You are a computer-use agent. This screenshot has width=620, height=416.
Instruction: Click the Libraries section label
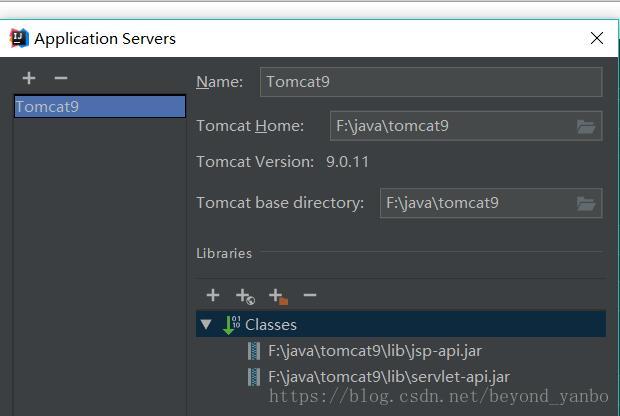[224, 253]
